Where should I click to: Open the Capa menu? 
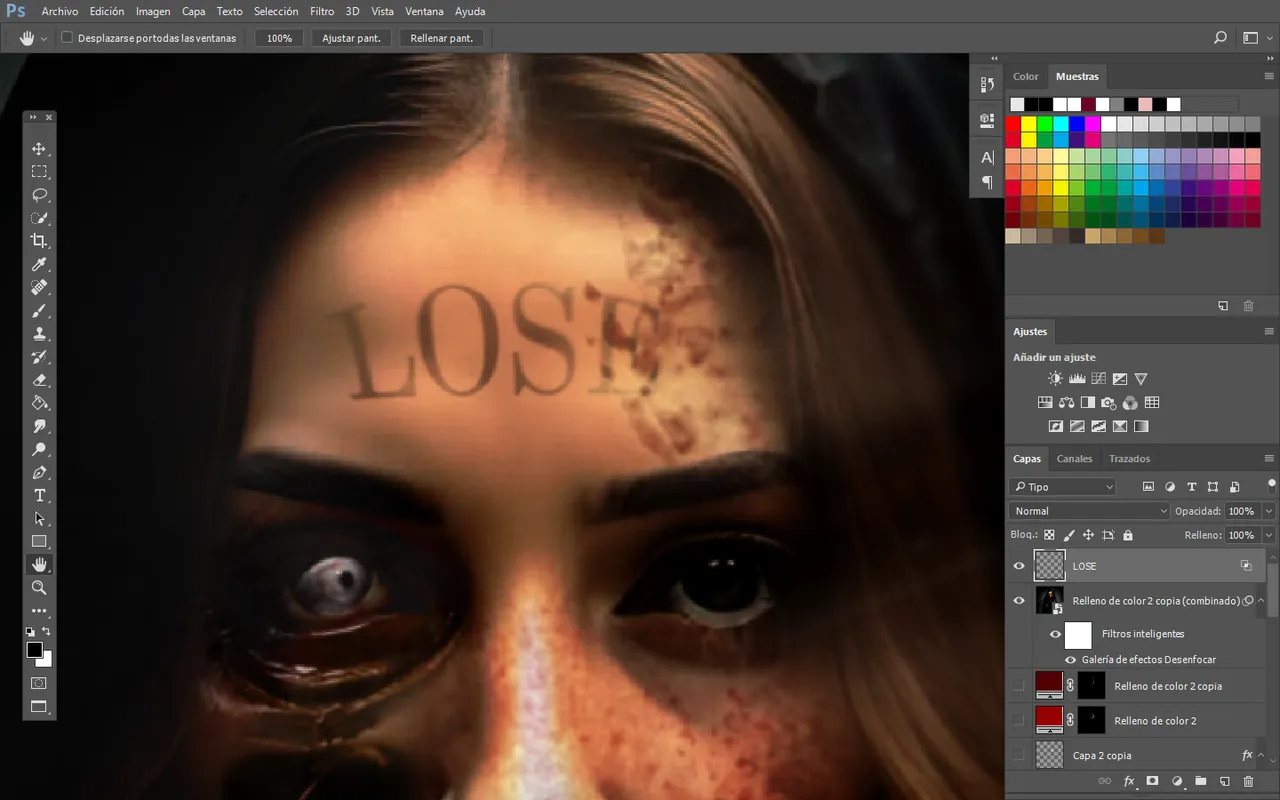point(194,12)
